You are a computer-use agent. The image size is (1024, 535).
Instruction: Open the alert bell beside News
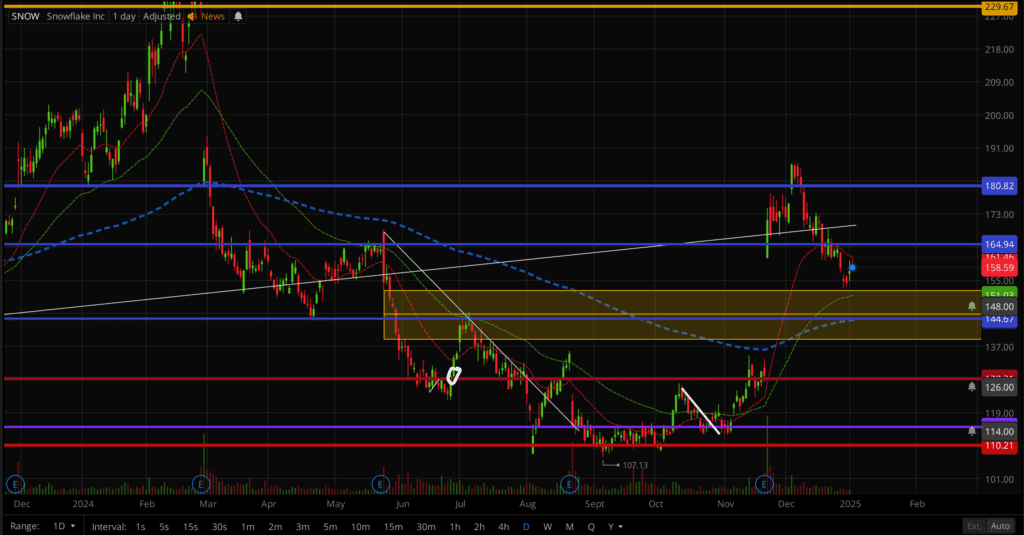click(x=238, y=17)
